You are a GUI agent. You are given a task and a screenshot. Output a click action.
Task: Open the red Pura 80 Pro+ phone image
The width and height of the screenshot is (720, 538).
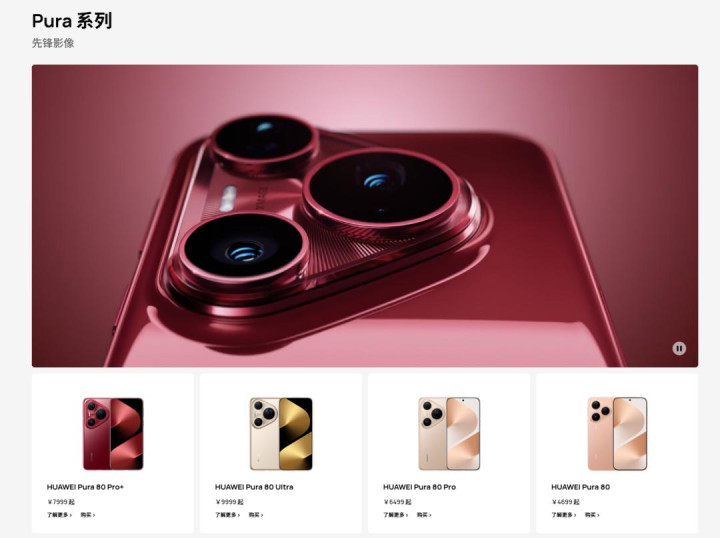pyautogui.click(x=113, y=434)
